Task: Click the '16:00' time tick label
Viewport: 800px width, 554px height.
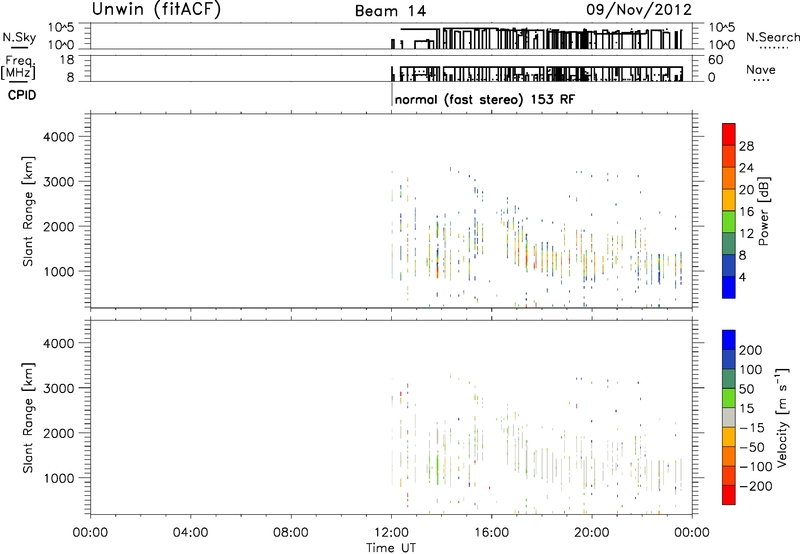Action: (491, 533)
